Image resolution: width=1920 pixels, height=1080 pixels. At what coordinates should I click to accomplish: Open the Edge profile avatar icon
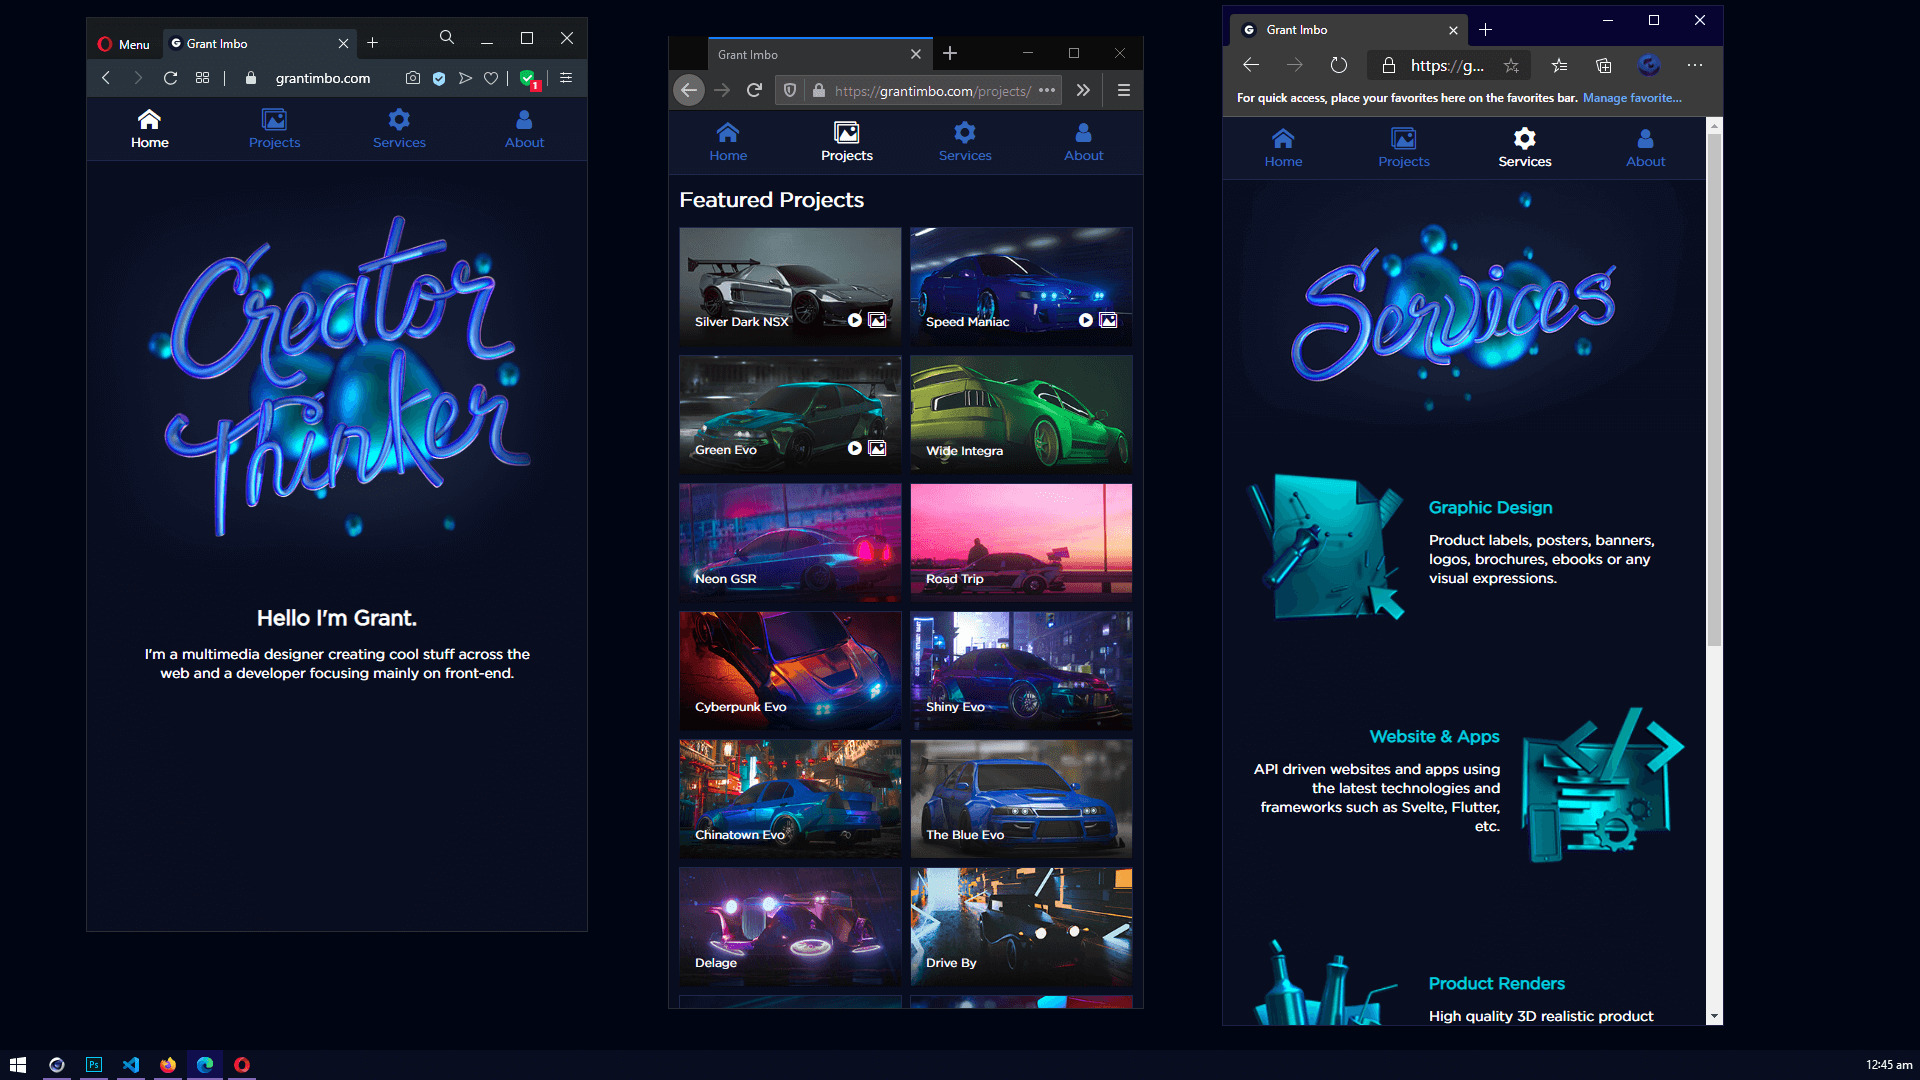coord(1649,66)
